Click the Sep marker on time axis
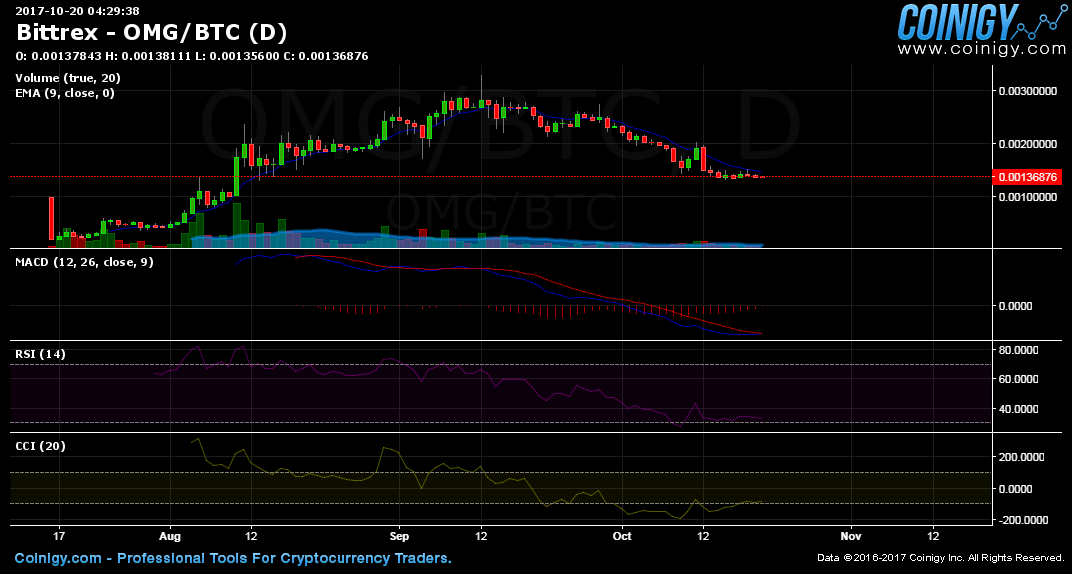Viewport: 1072px width, 574px height. click(399, 536)
